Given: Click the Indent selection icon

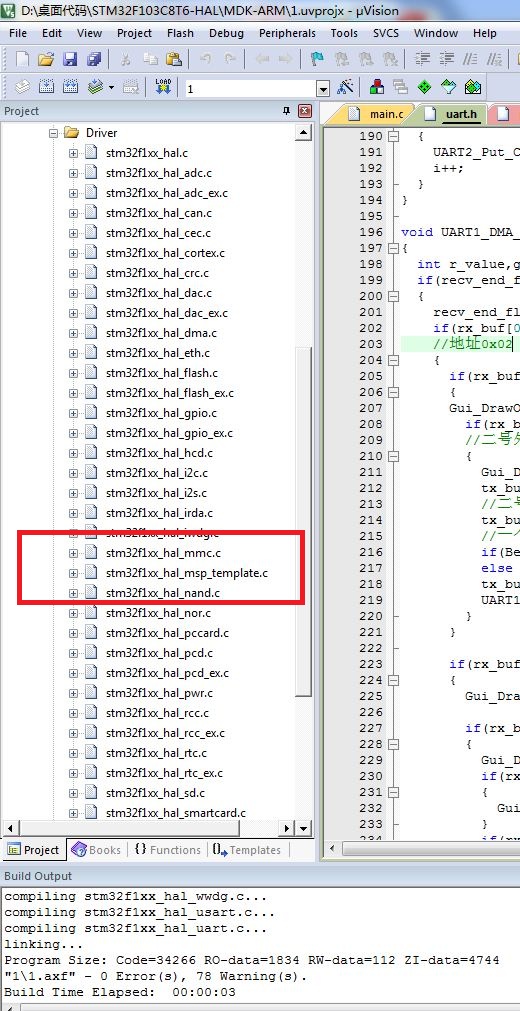Looking at the screenshot, I should (x=423, y=59).
